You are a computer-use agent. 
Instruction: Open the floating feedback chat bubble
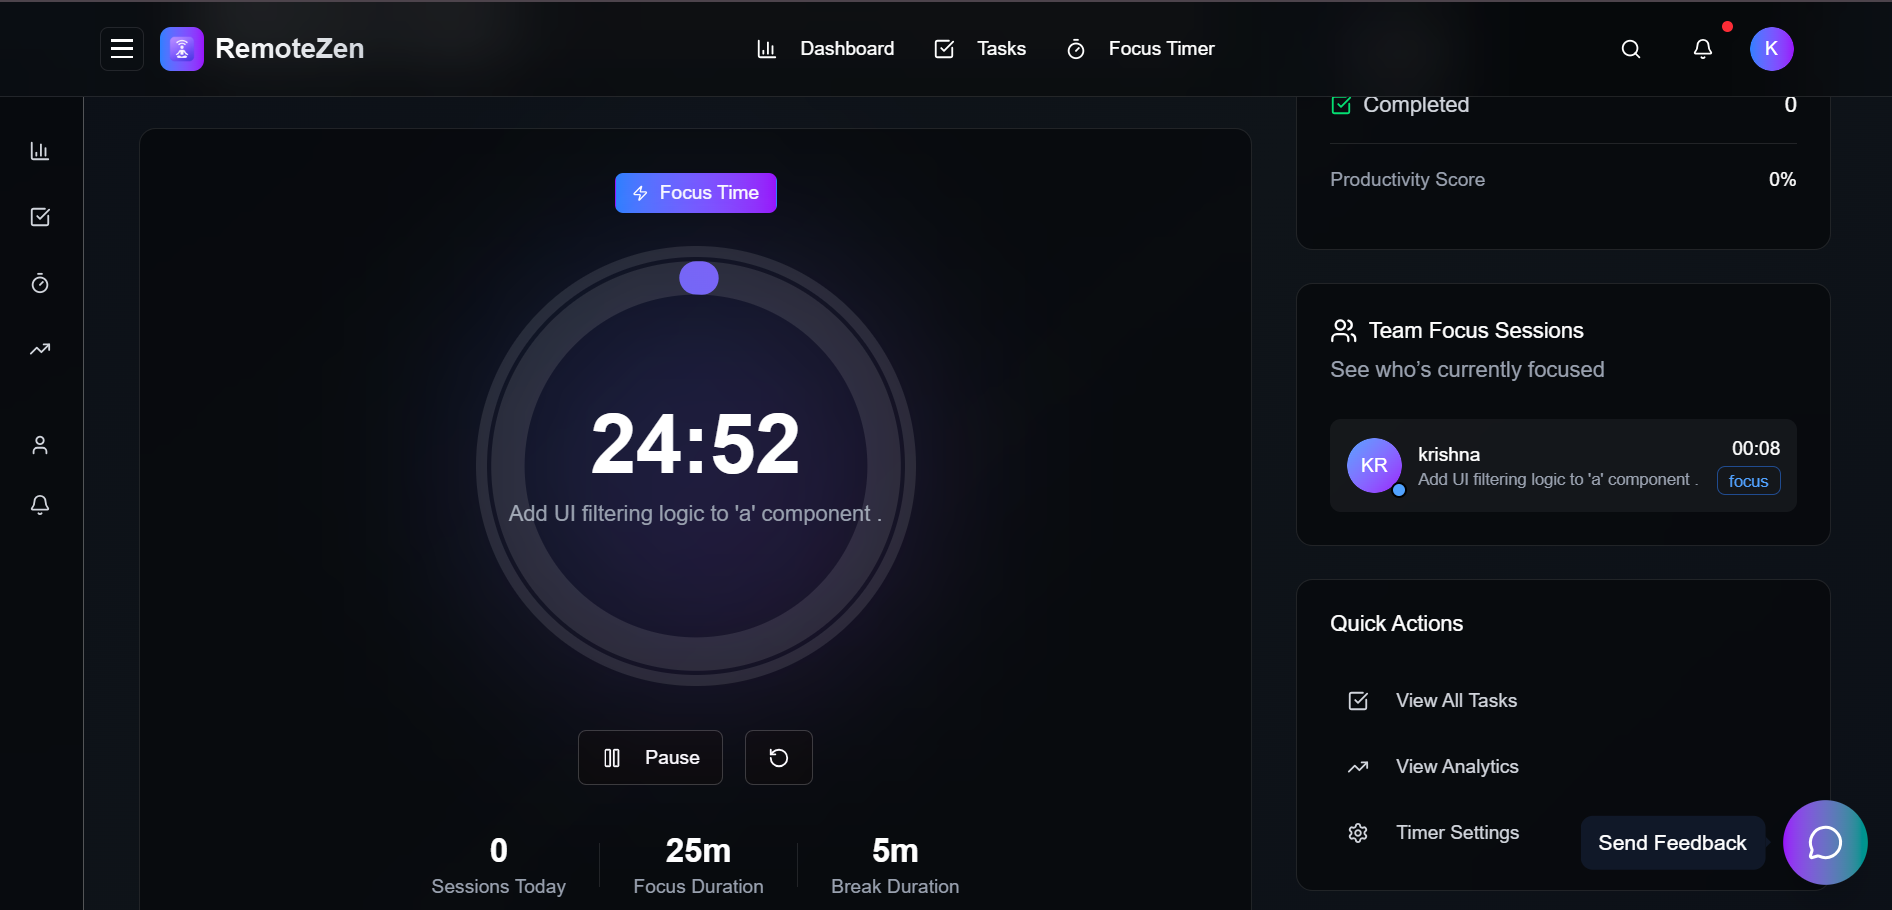[1825, 842]
